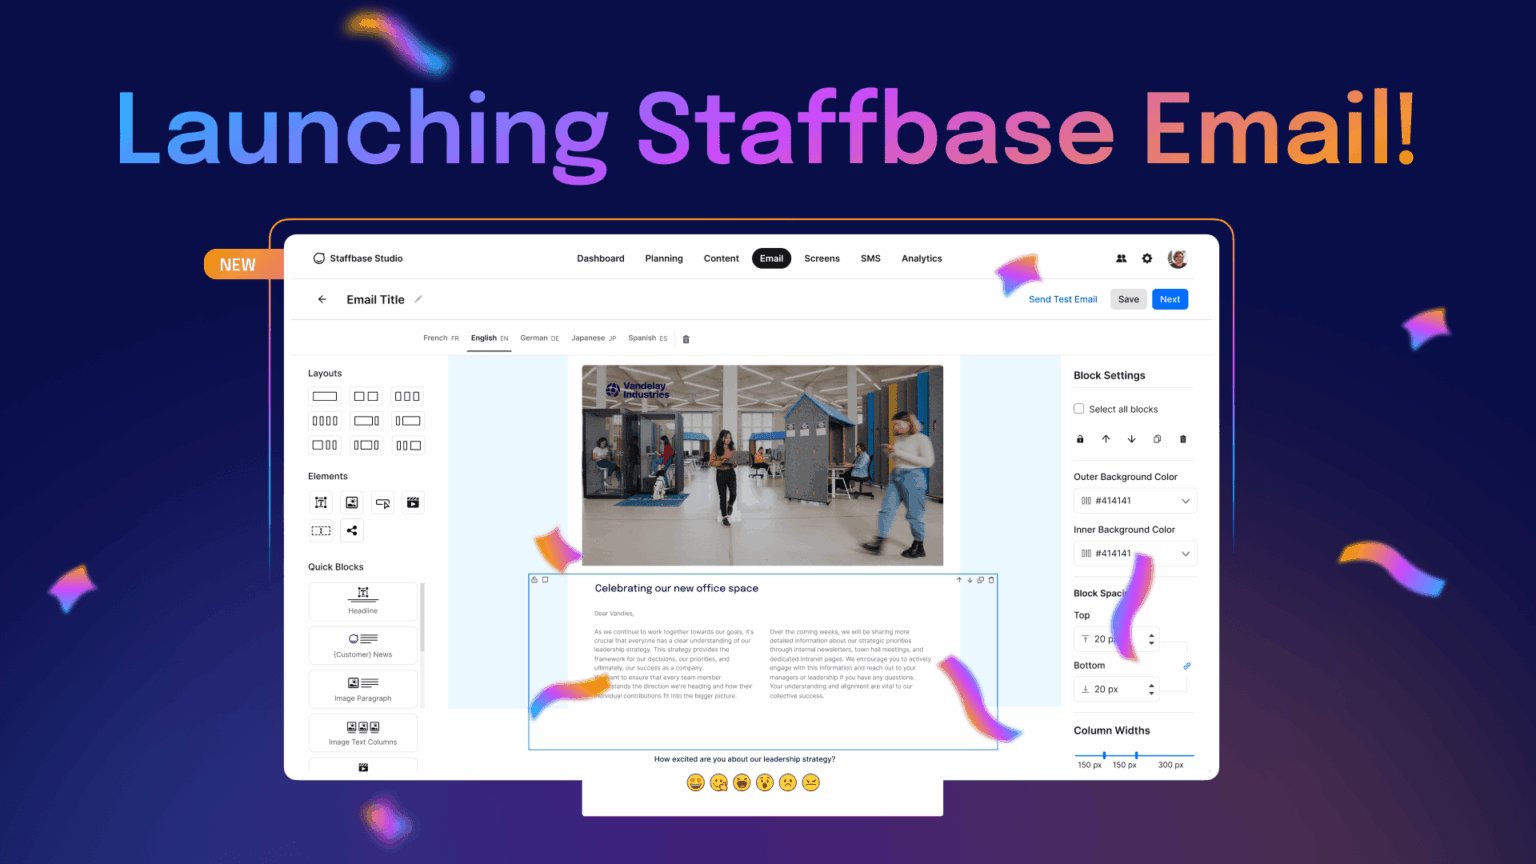Open the Outer Background Color dropdown

click(x=1185, y=500)
